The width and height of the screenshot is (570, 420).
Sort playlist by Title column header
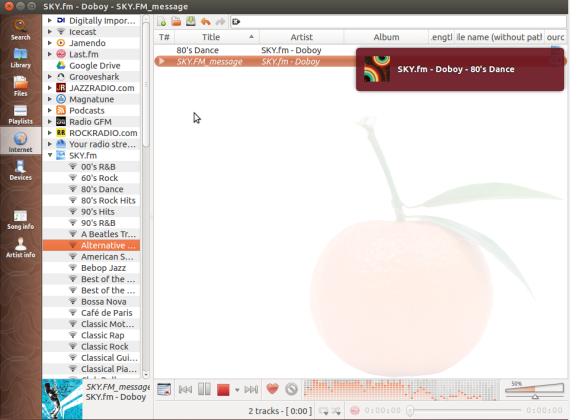click(217, 37)
